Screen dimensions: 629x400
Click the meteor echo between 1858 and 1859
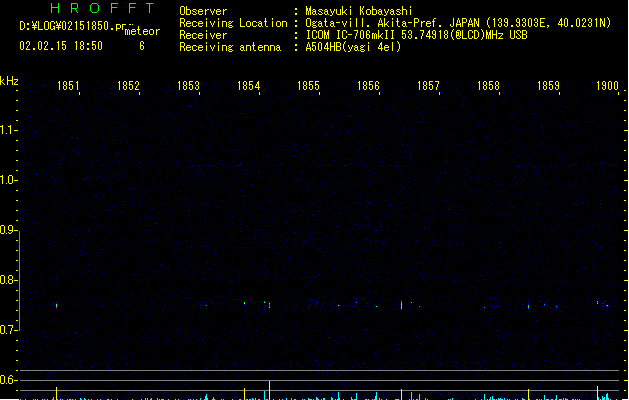pyautogui.click(x=528, y=307)
